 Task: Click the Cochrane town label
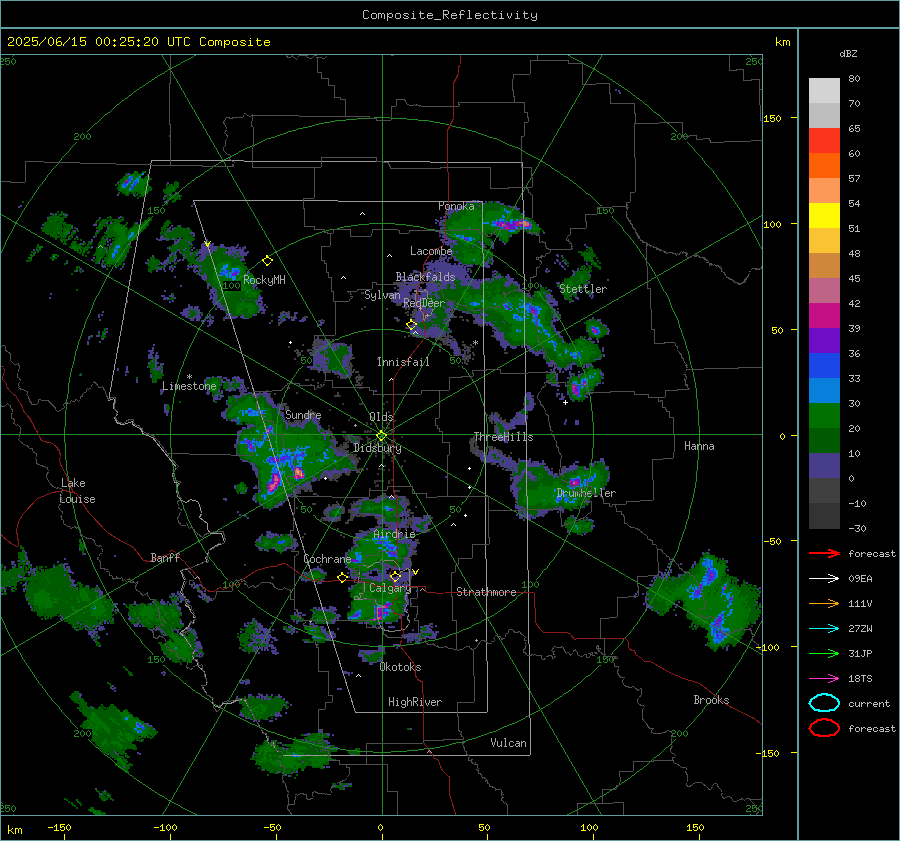(327, 559)
